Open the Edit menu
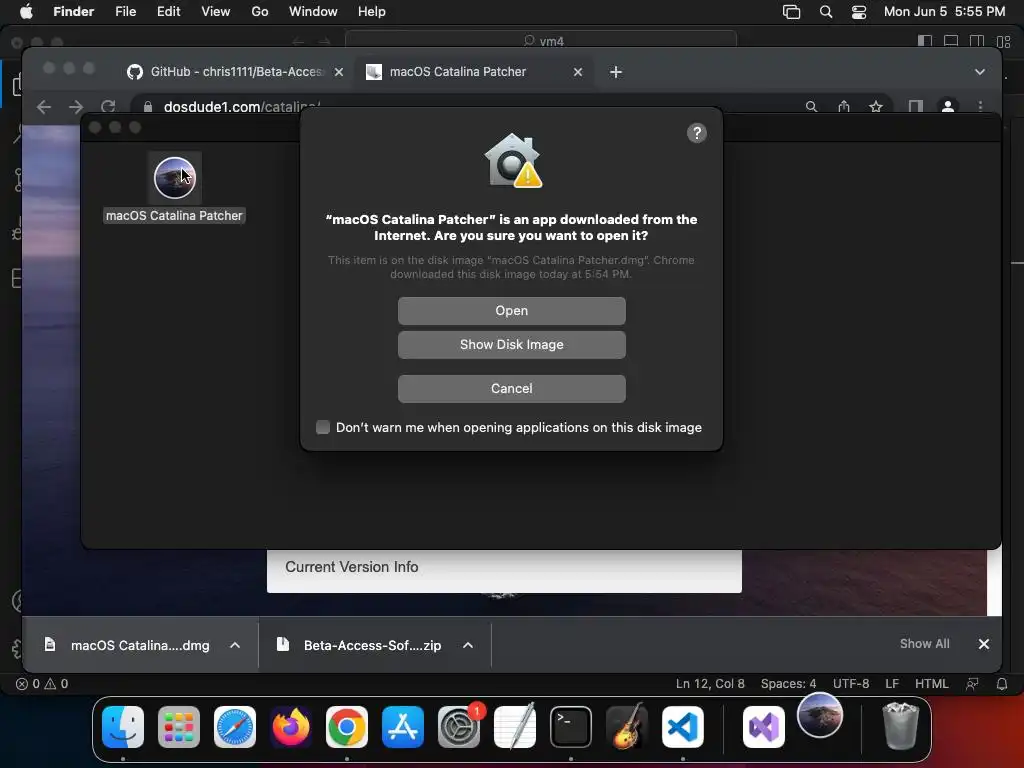The image size is (1024, 768). point(168,12)
